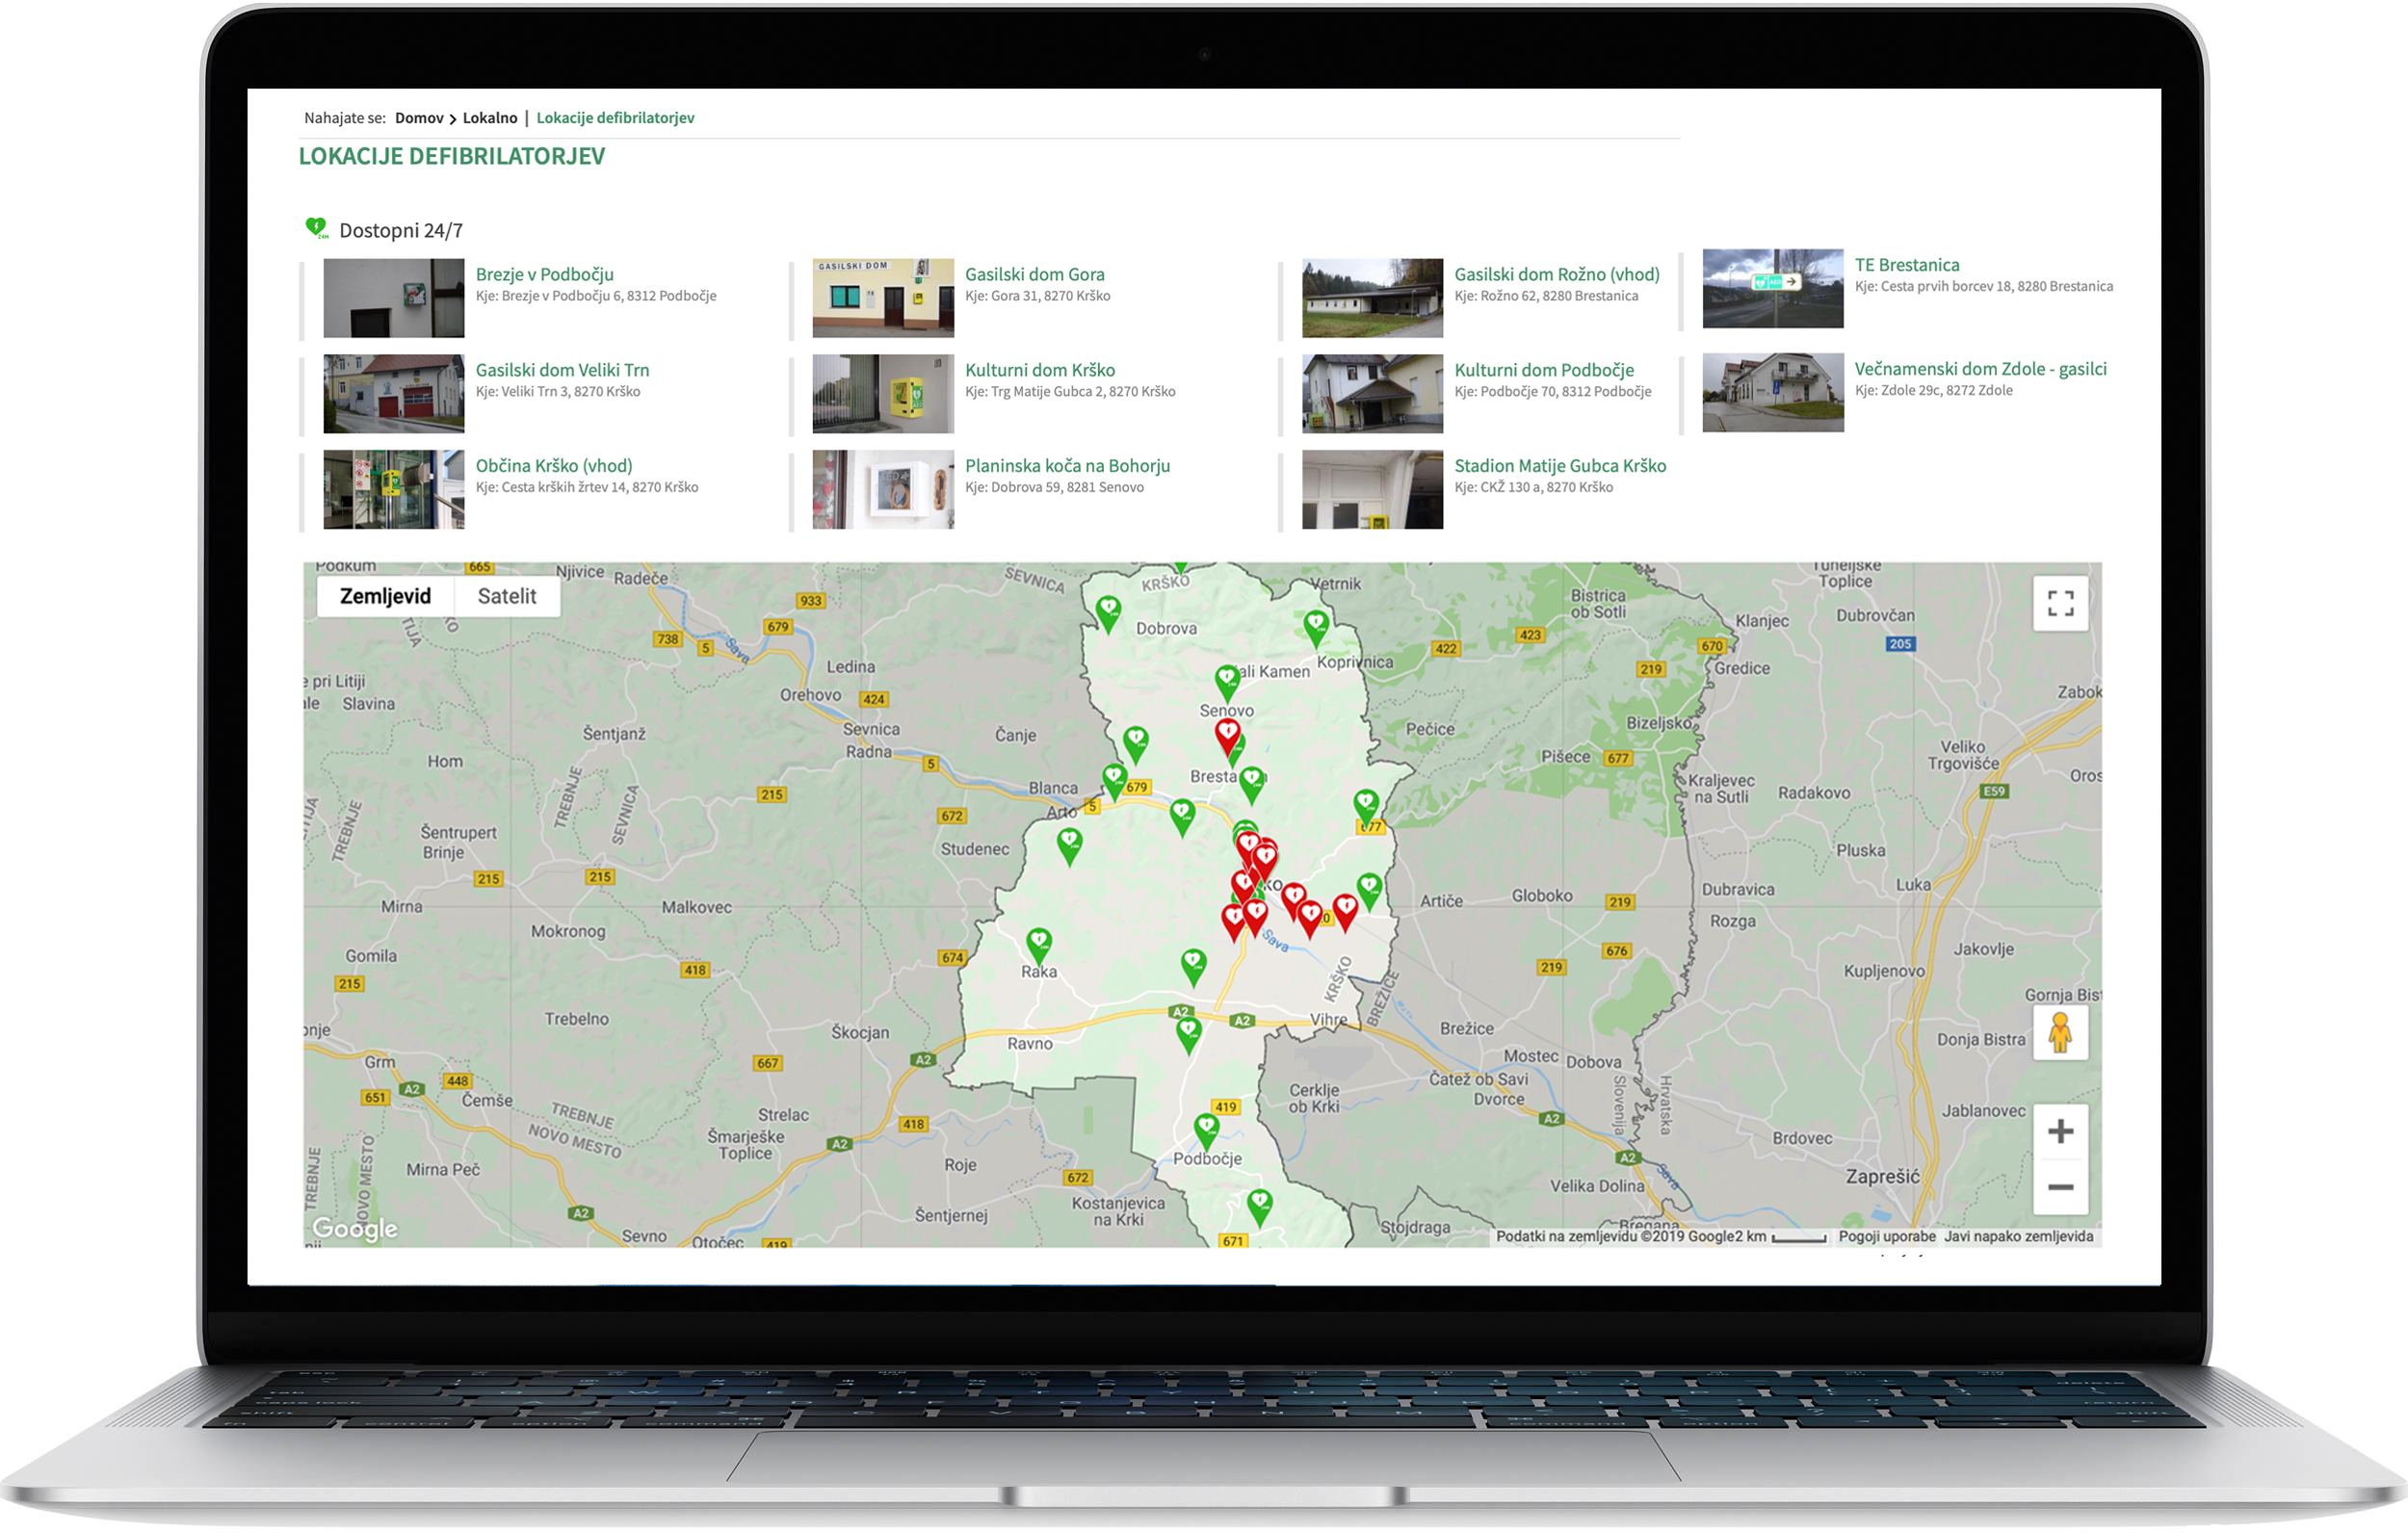The image size is (2408, 1533).
Task: Click Pogoji uporabe link on map
Action: 1886,1236
